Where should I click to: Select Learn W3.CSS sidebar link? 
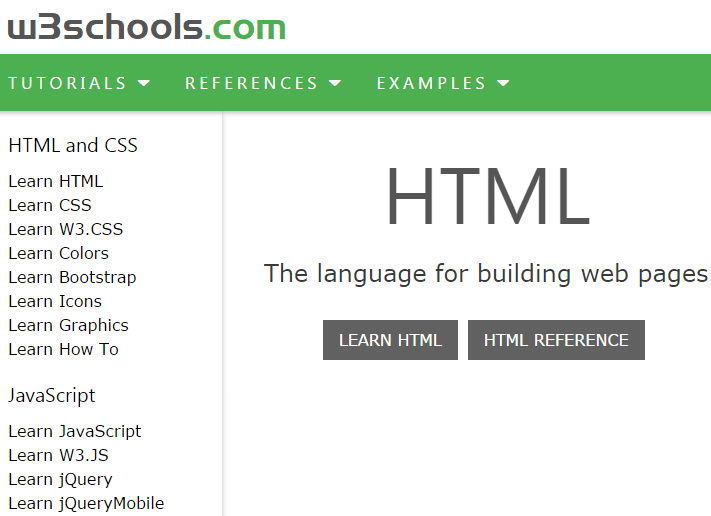tap(66, 229)
